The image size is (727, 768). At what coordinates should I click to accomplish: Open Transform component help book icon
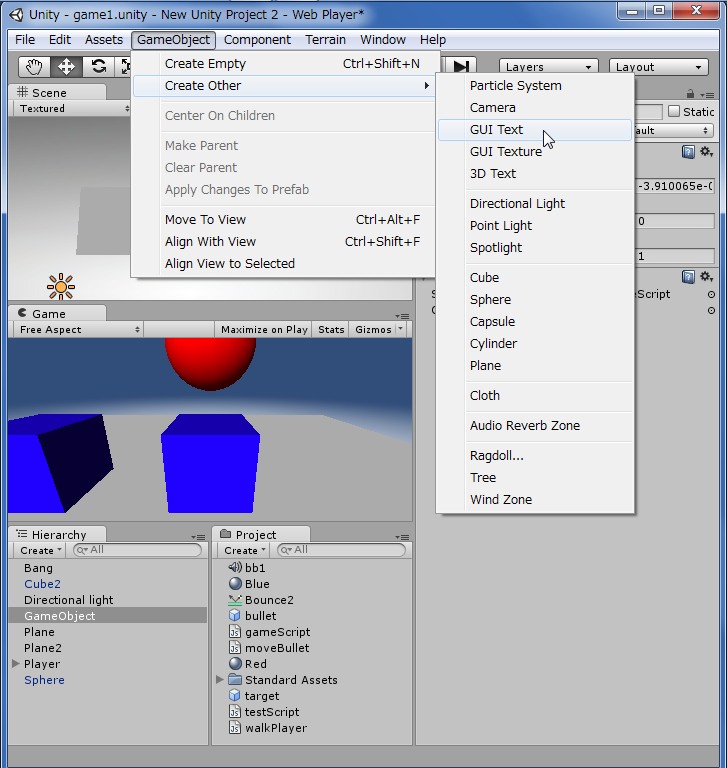pos(688,152)
